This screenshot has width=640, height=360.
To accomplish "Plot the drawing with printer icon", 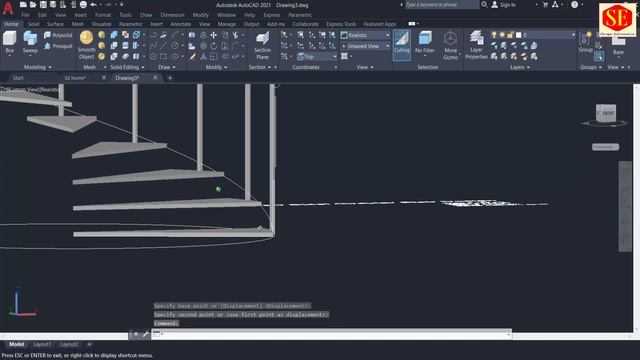I will click(x=83, y=5).
